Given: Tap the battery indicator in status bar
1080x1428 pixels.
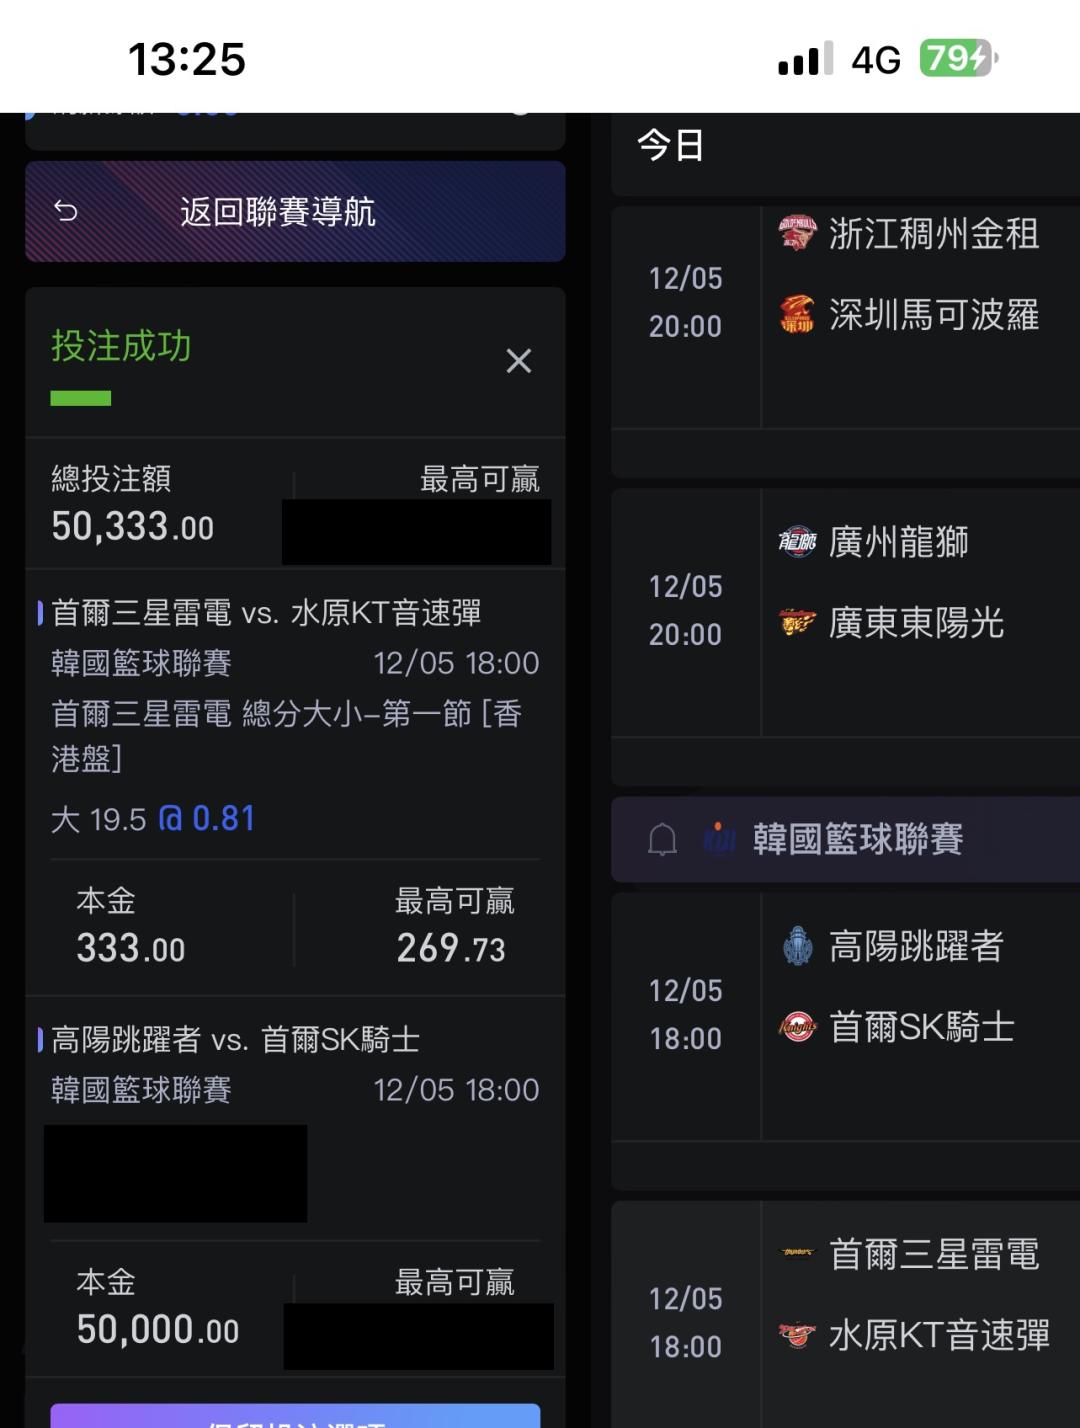Looking at the screenshot, I should click(958, 59).
